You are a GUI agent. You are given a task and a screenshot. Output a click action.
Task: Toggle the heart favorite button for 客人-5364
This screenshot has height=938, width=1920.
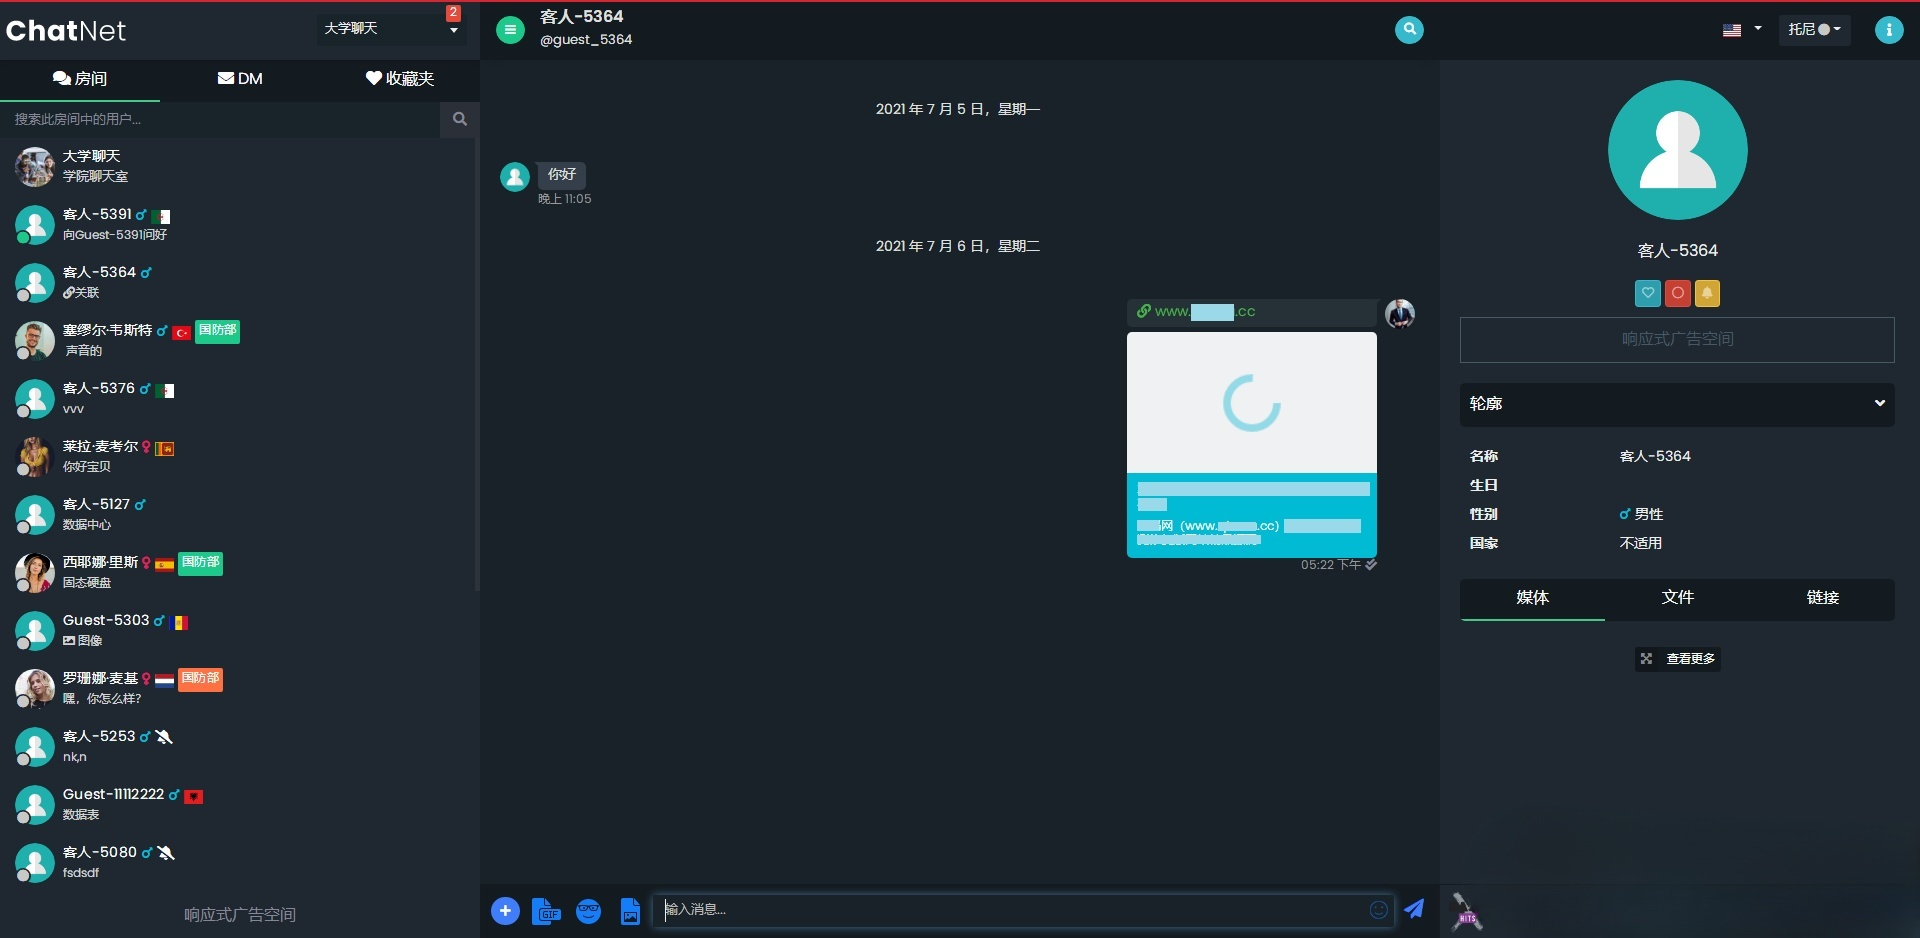pos(1647,293)
